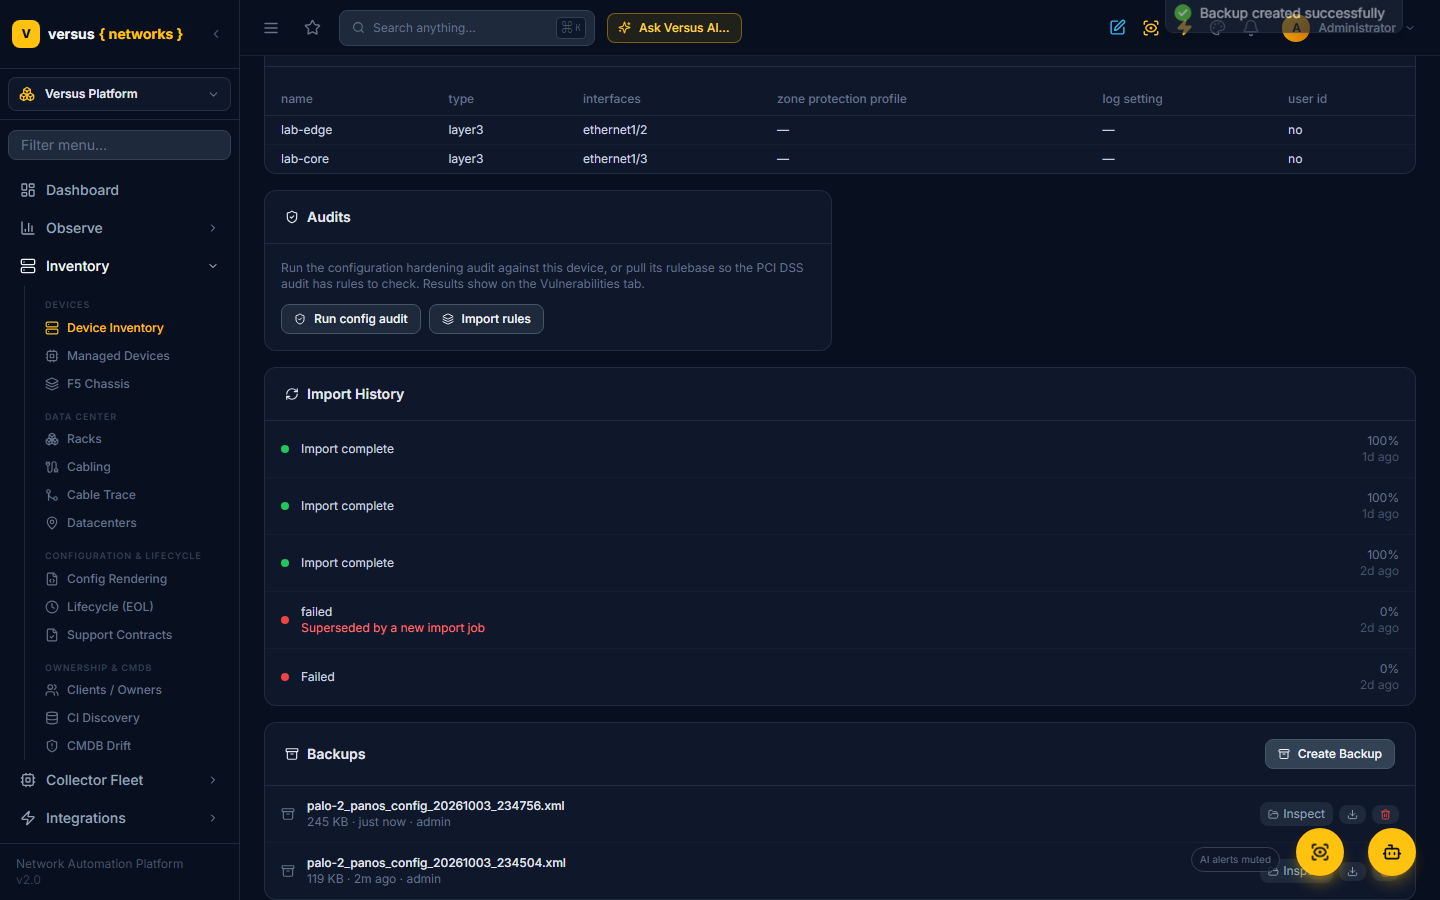This screenshot has width=1440, height=900.
Task: Click the Ask Versus AI button
Action: [674, 28]
